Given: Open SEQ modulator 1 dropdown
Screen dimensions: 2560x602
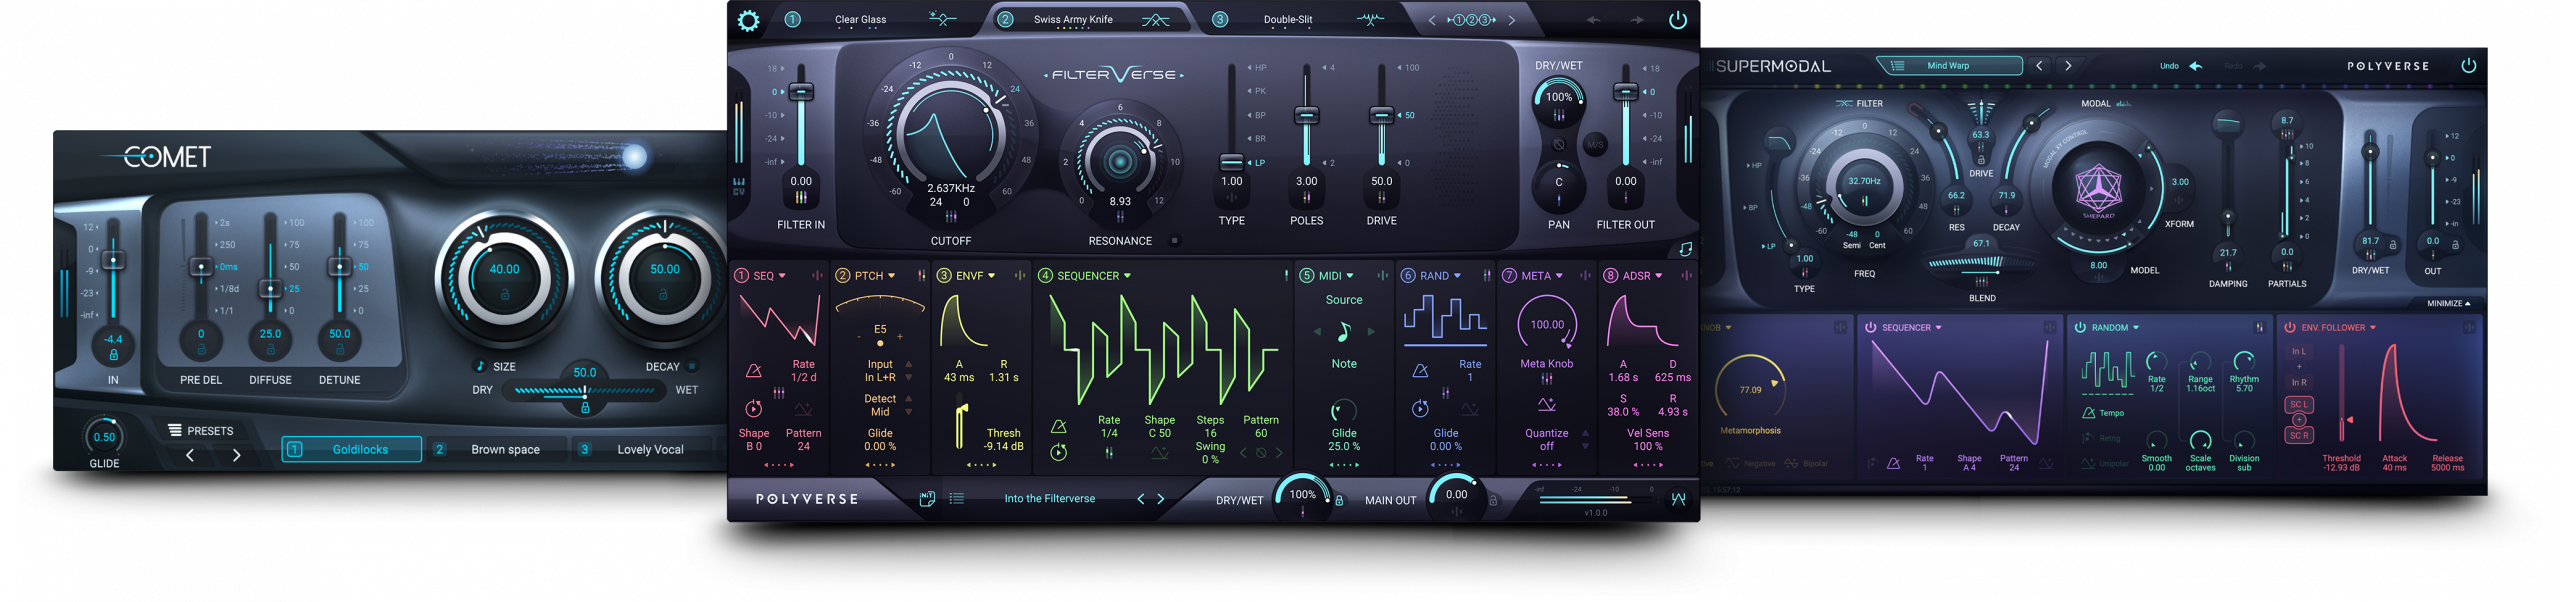Looking at the screenshot, I should coord(782,276).
